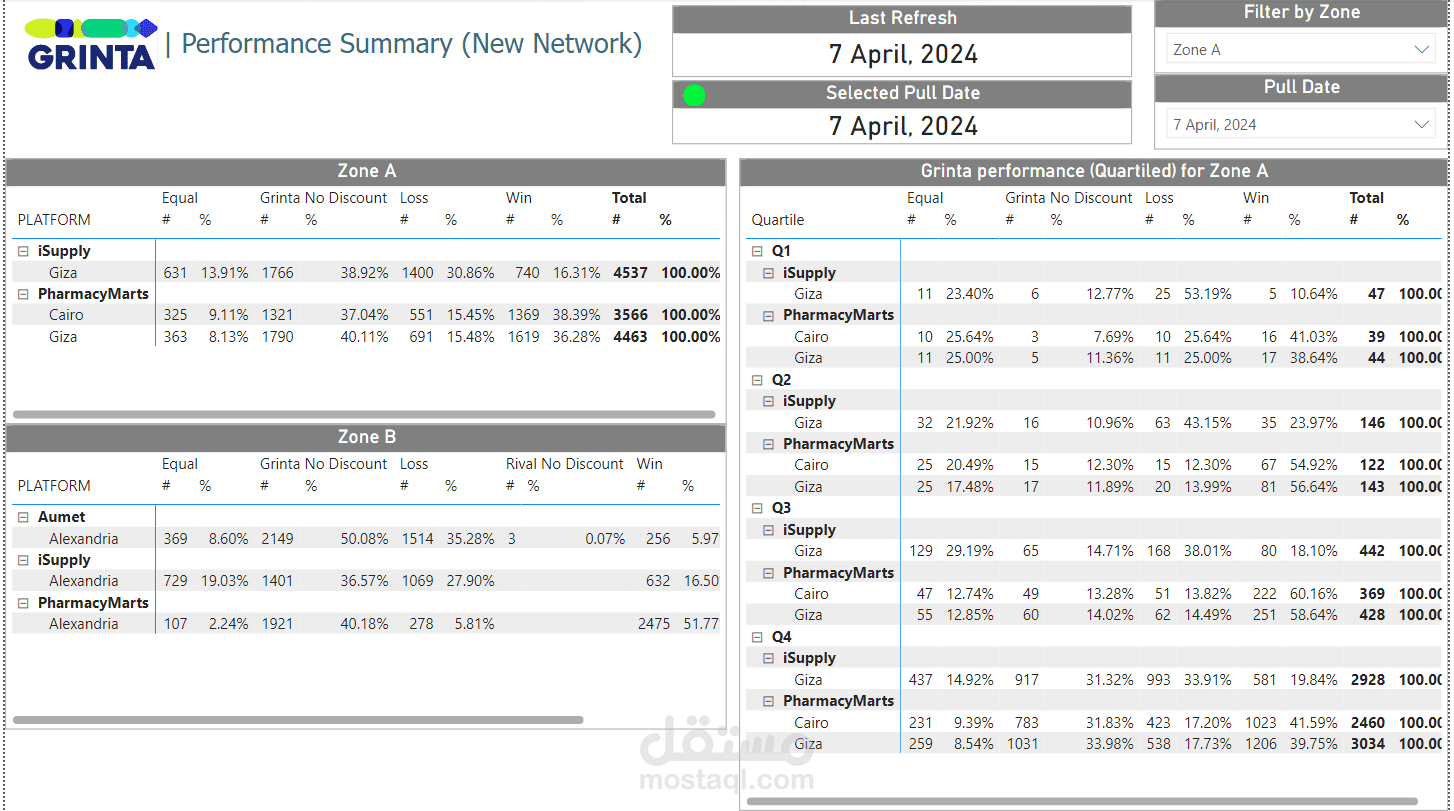Viewport: 1454px width, 811px height.
Task: Click total value 4537 in Zone A
Action: pos(631,273)
